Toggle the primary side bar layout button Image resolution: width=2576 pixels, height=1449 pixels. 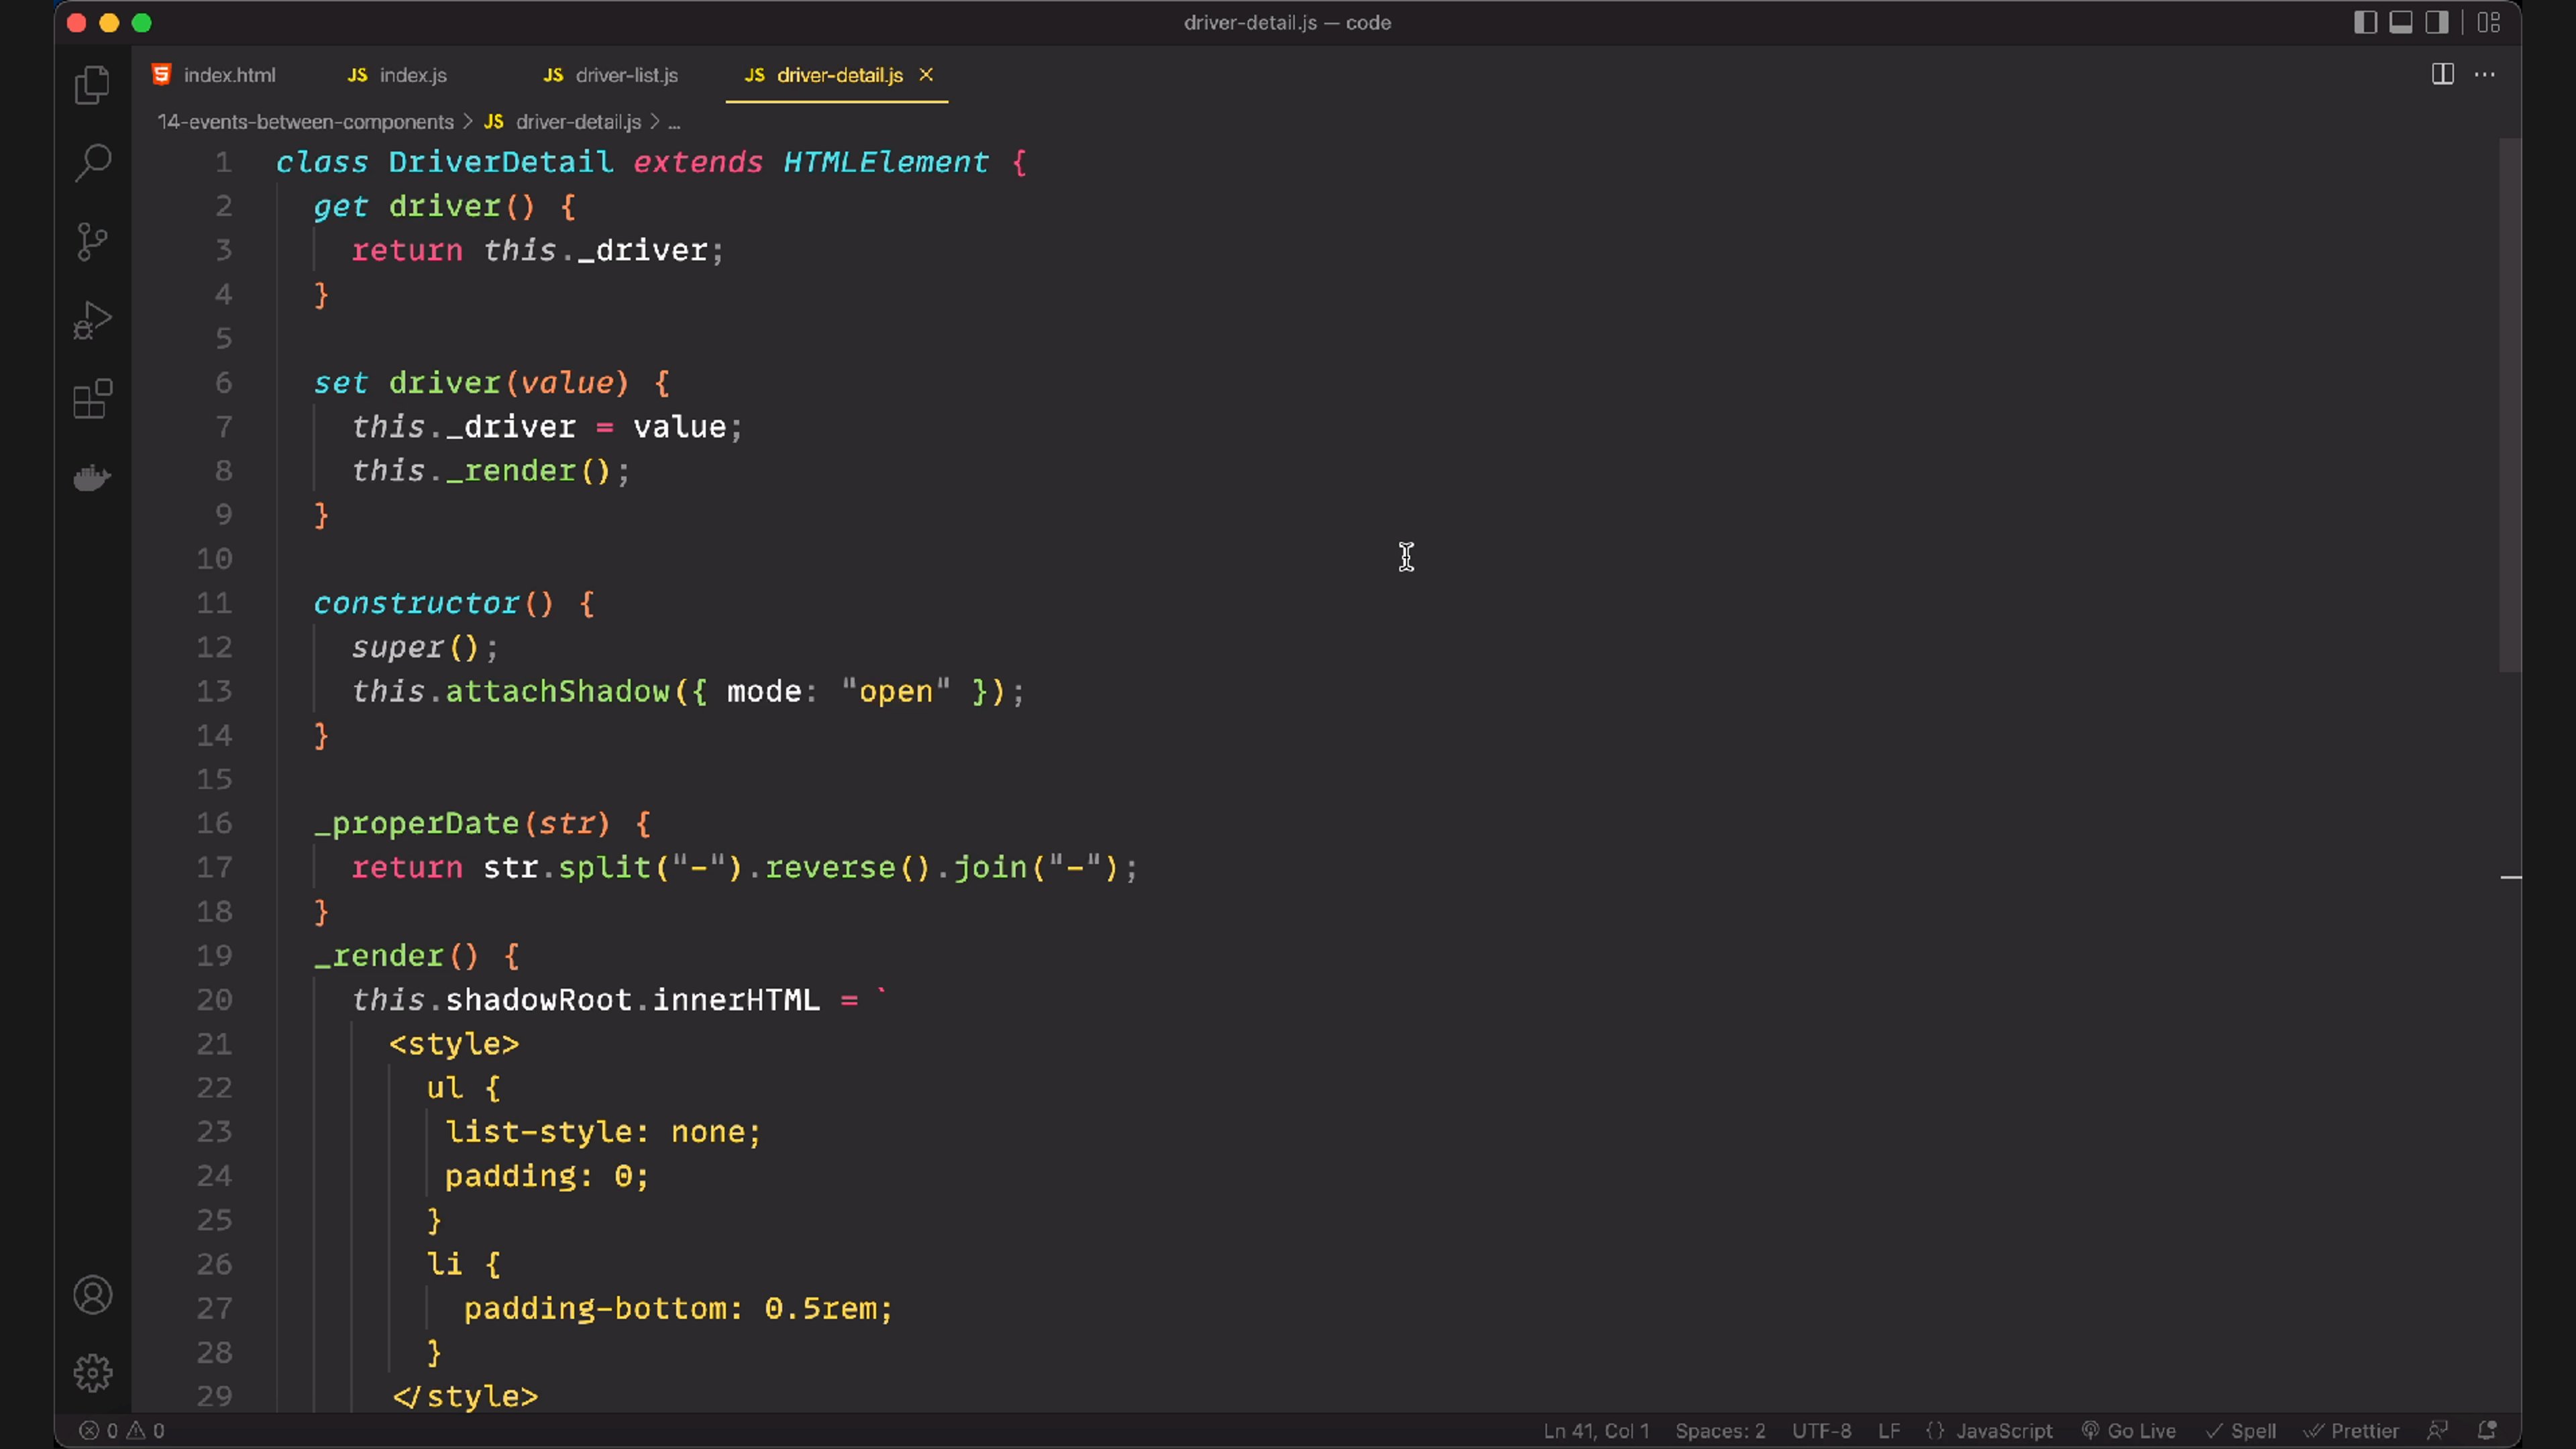[2365, 22]
